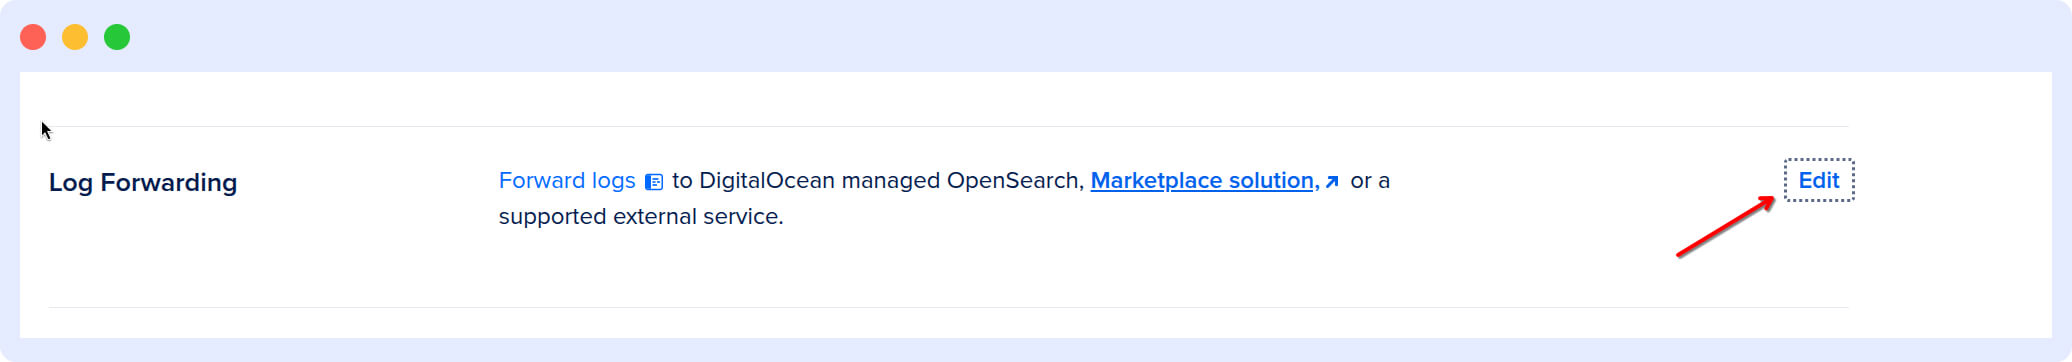Click the "or a" text after the arrow icon
Screen dimensions: 2072x362
tap(1370, 181)
